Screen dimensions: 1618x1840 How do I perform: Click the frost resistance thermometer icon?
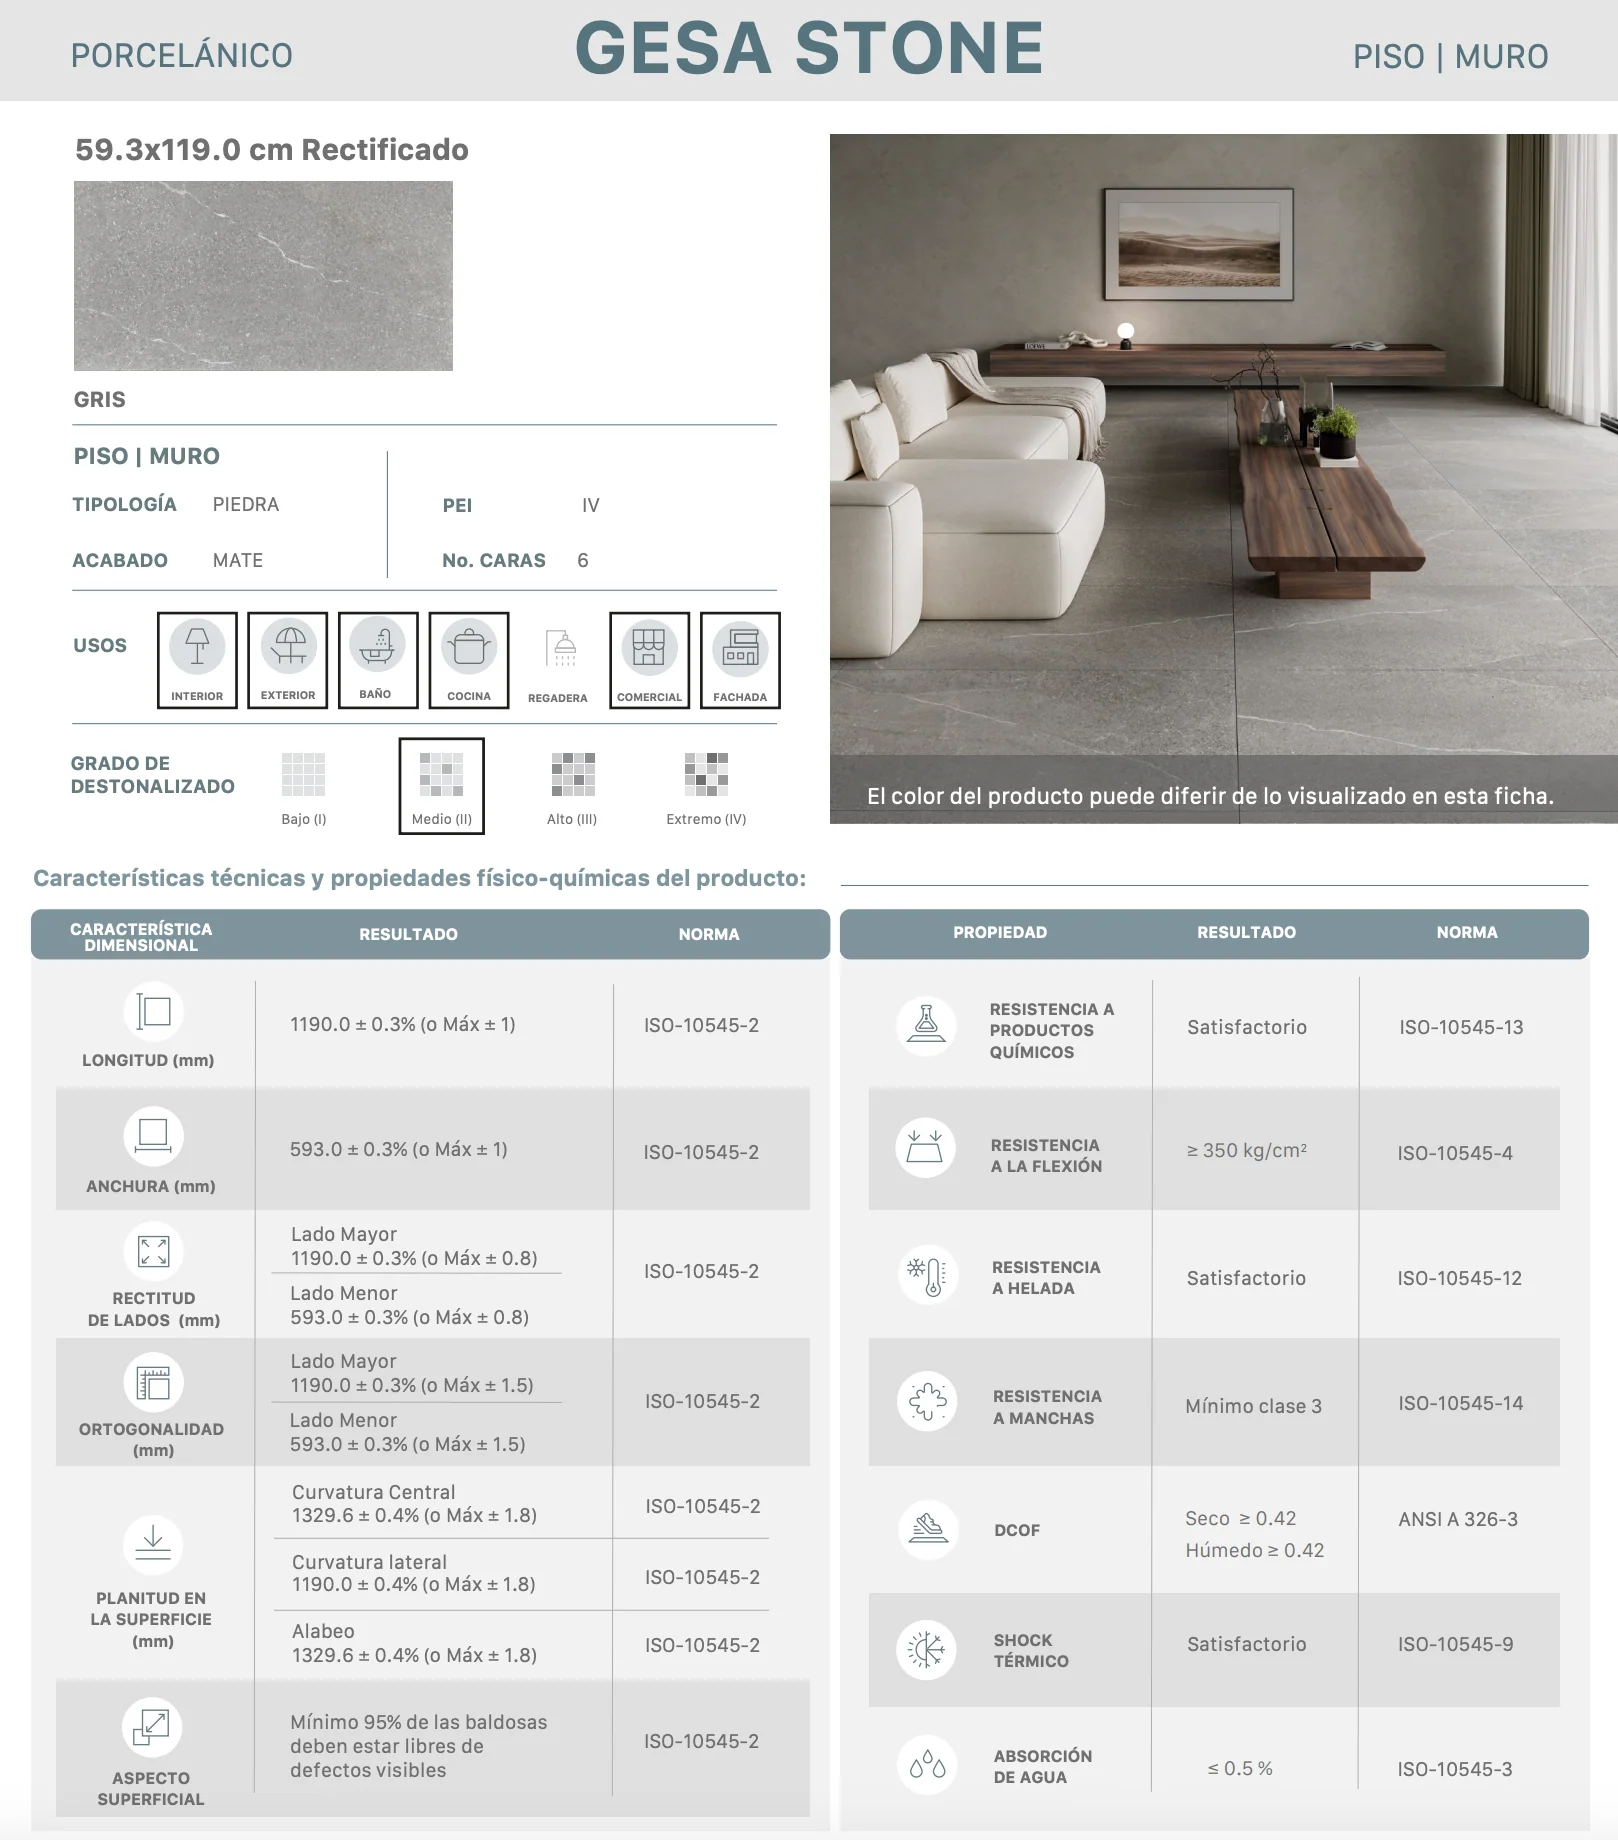click(x=928, y=1275)
